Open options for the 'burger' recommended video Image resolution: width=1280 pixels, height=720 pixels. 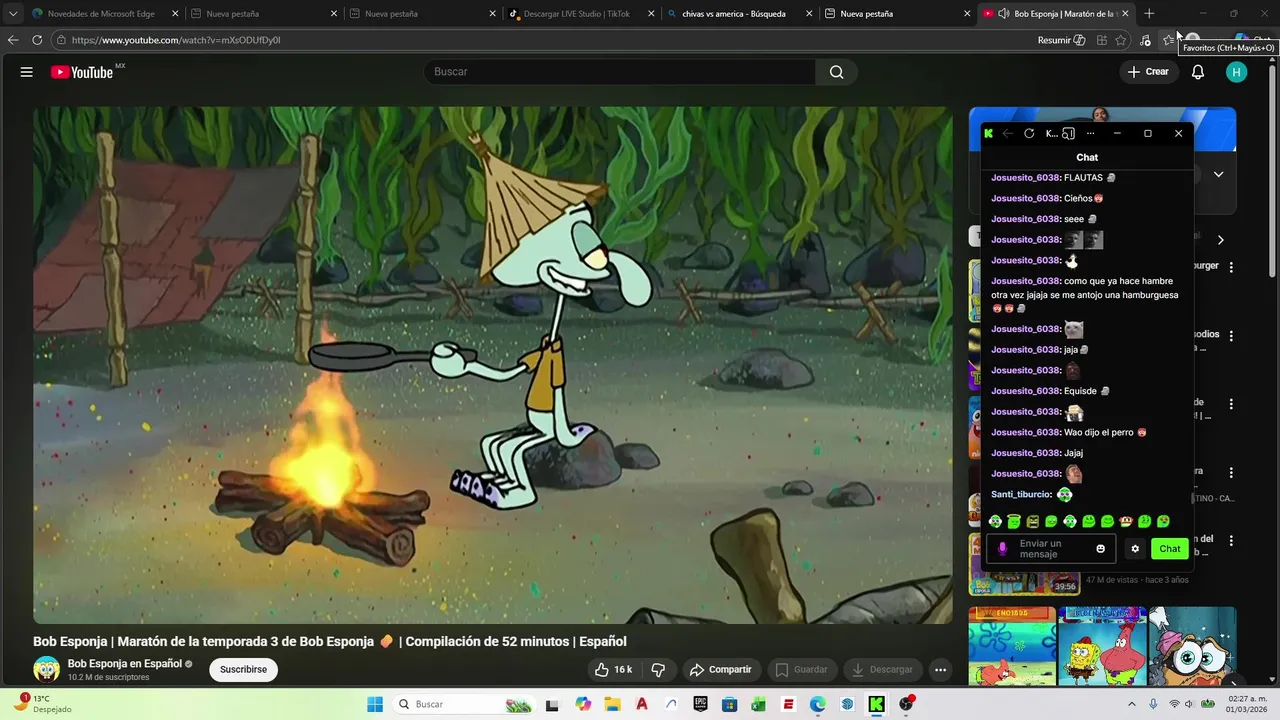(x=1231, y=267)
